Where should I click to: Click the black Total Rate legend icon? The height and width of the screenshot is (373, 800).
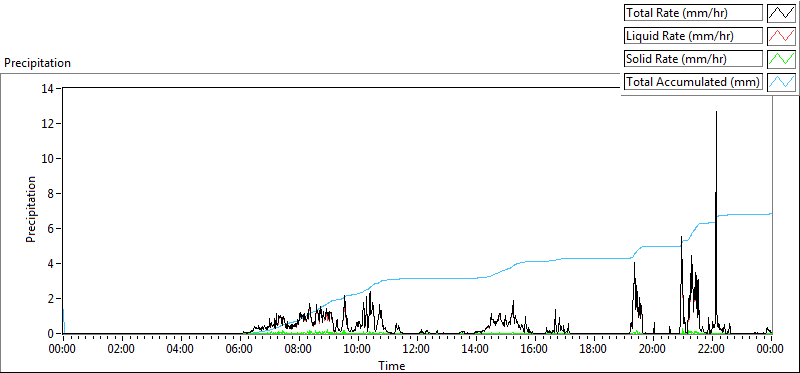pyautogui.click(x=781, y=13)
